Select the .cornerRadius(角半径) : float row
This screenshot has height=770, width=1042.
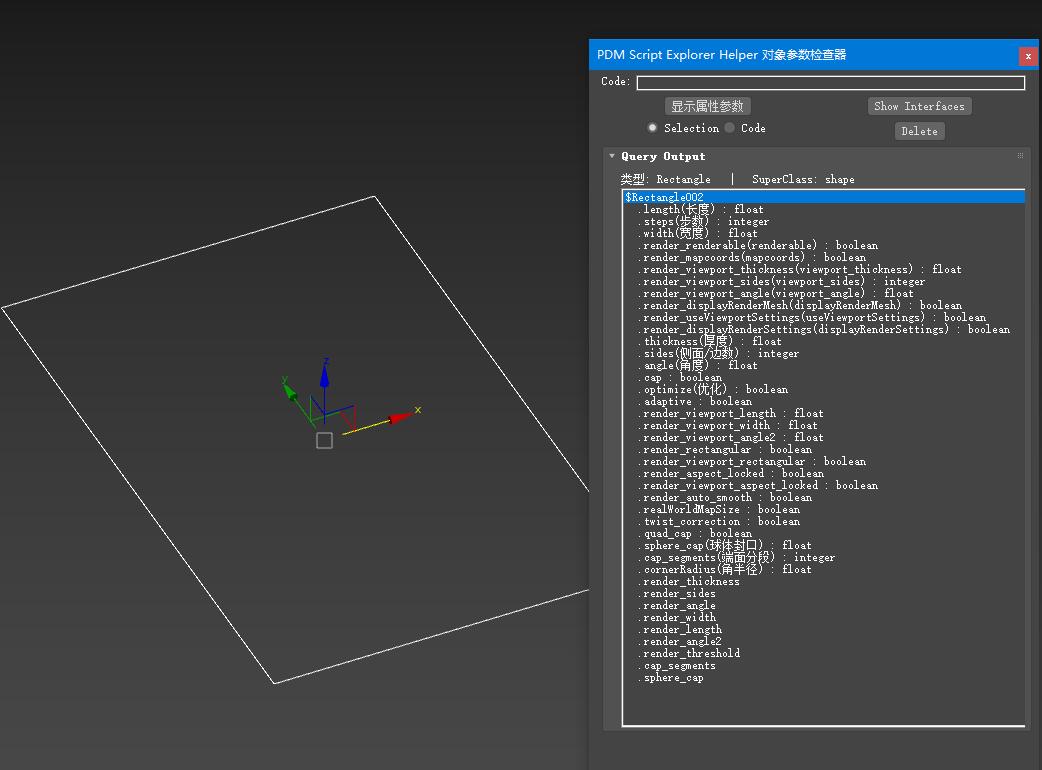point(823,569)
